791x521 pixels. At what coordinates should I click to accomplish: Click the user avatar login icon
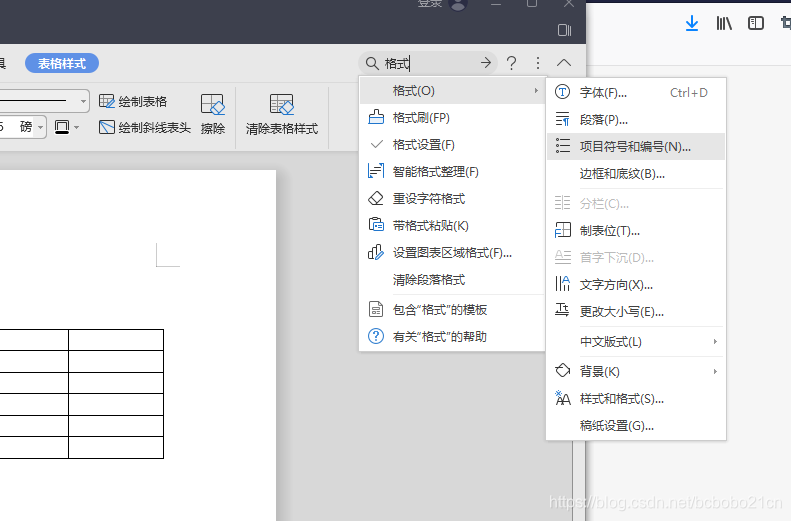458,5
